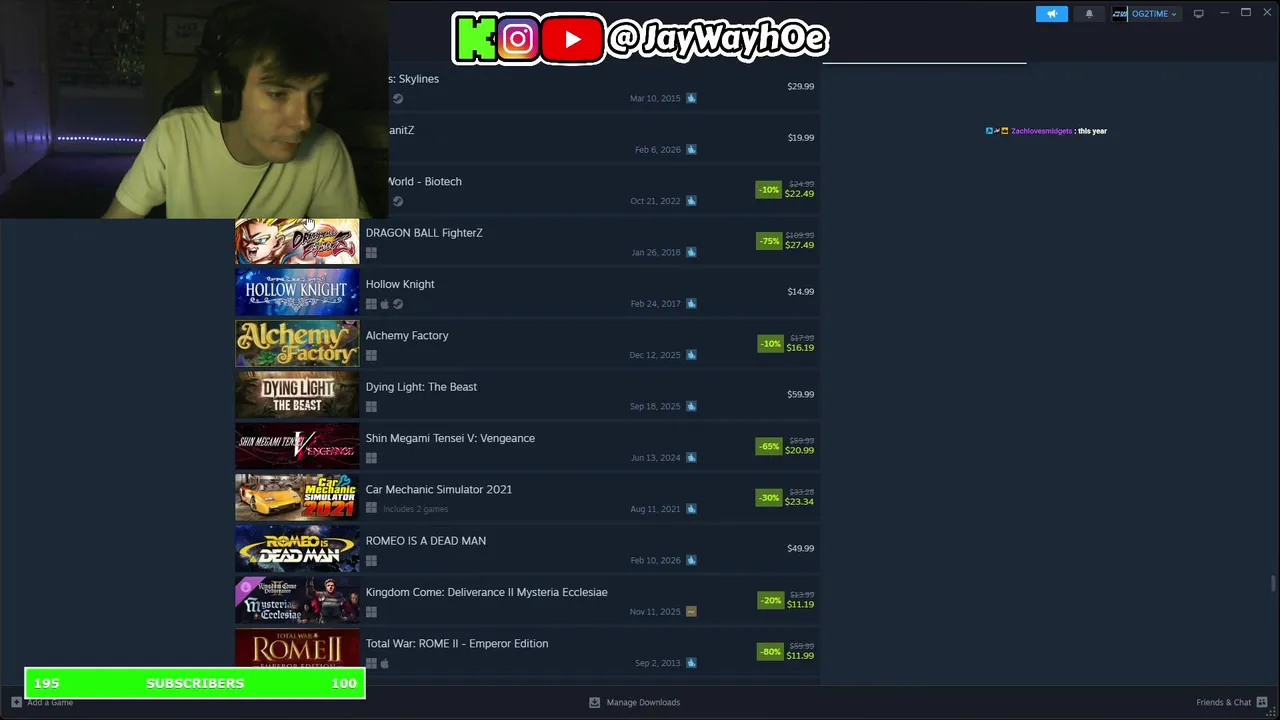Click the page scrollbar thumb on the right edge
The height and width of the screenshot is (720, 1280).
click(1273, 584)
